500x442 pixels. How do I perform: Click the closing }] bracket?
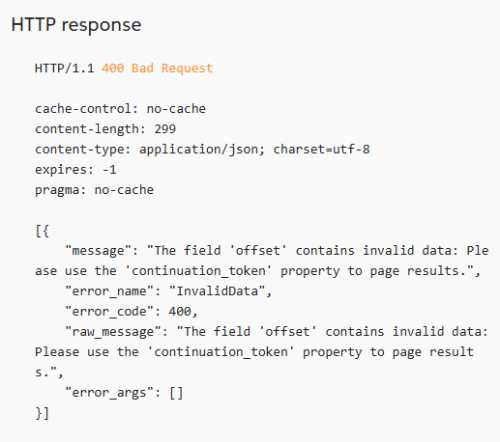[42, 413]
